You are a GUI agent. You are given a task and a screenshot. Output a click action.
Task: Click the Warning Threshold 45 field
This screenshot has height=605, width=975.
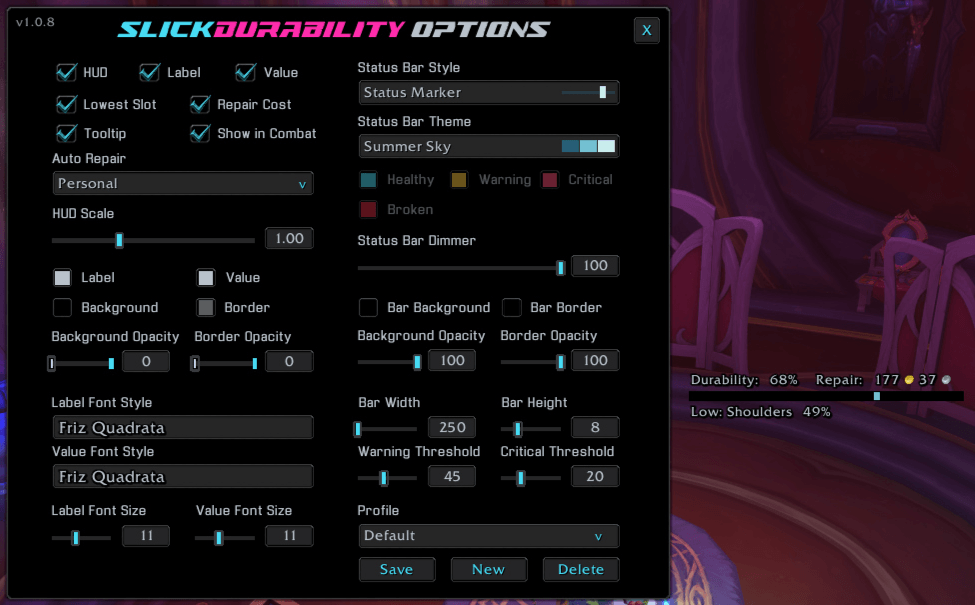click(452, 476)
